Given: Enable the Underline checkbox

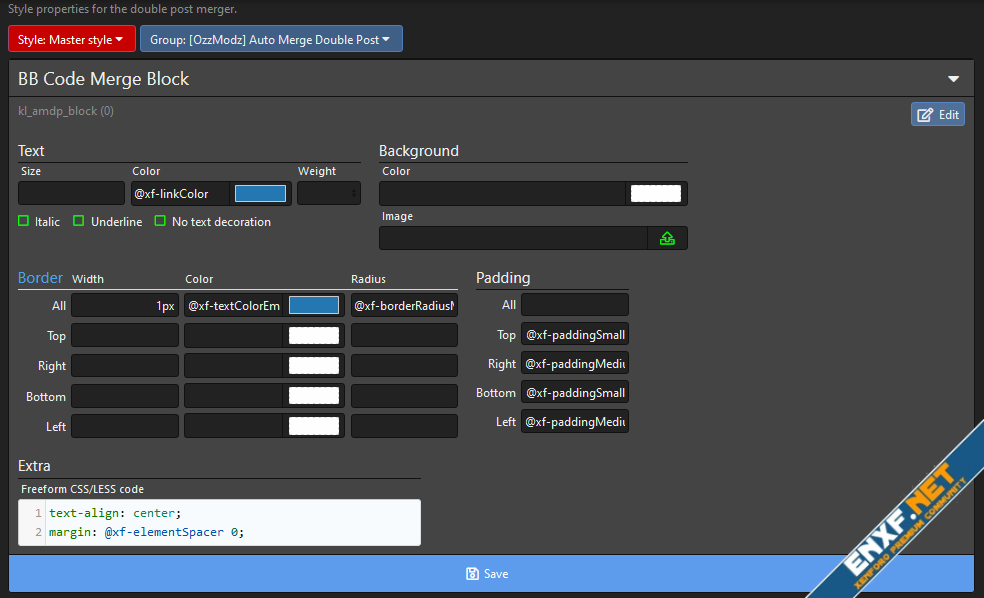Looking at the screenshot, I should 79,221.
